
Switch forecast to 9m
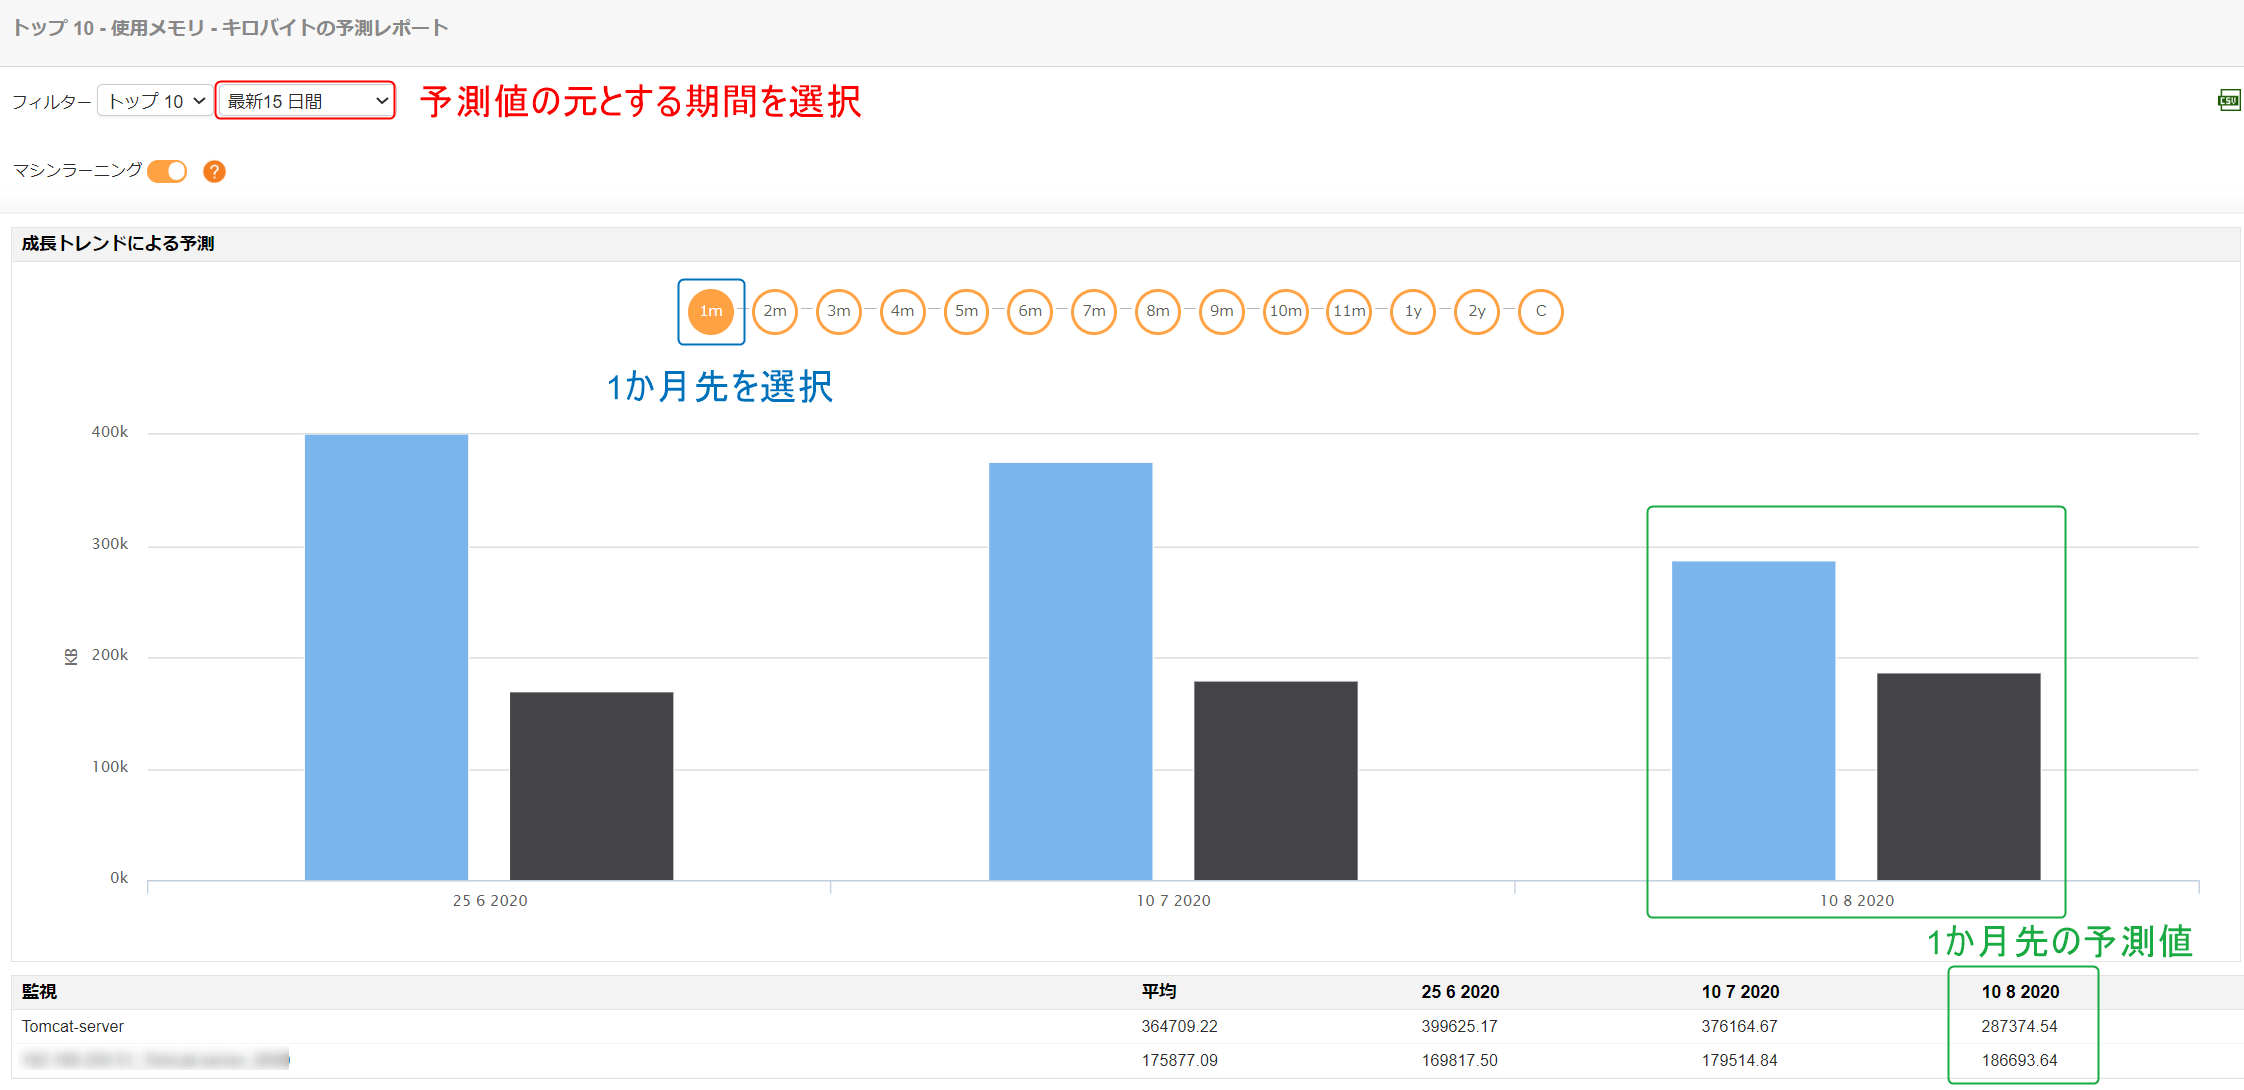pos(1221,312)
